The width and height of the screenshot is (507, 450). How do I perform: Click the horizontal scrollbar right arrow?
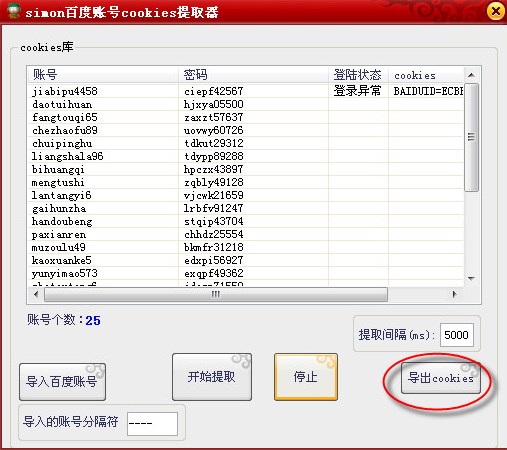(x=454, y=294)
